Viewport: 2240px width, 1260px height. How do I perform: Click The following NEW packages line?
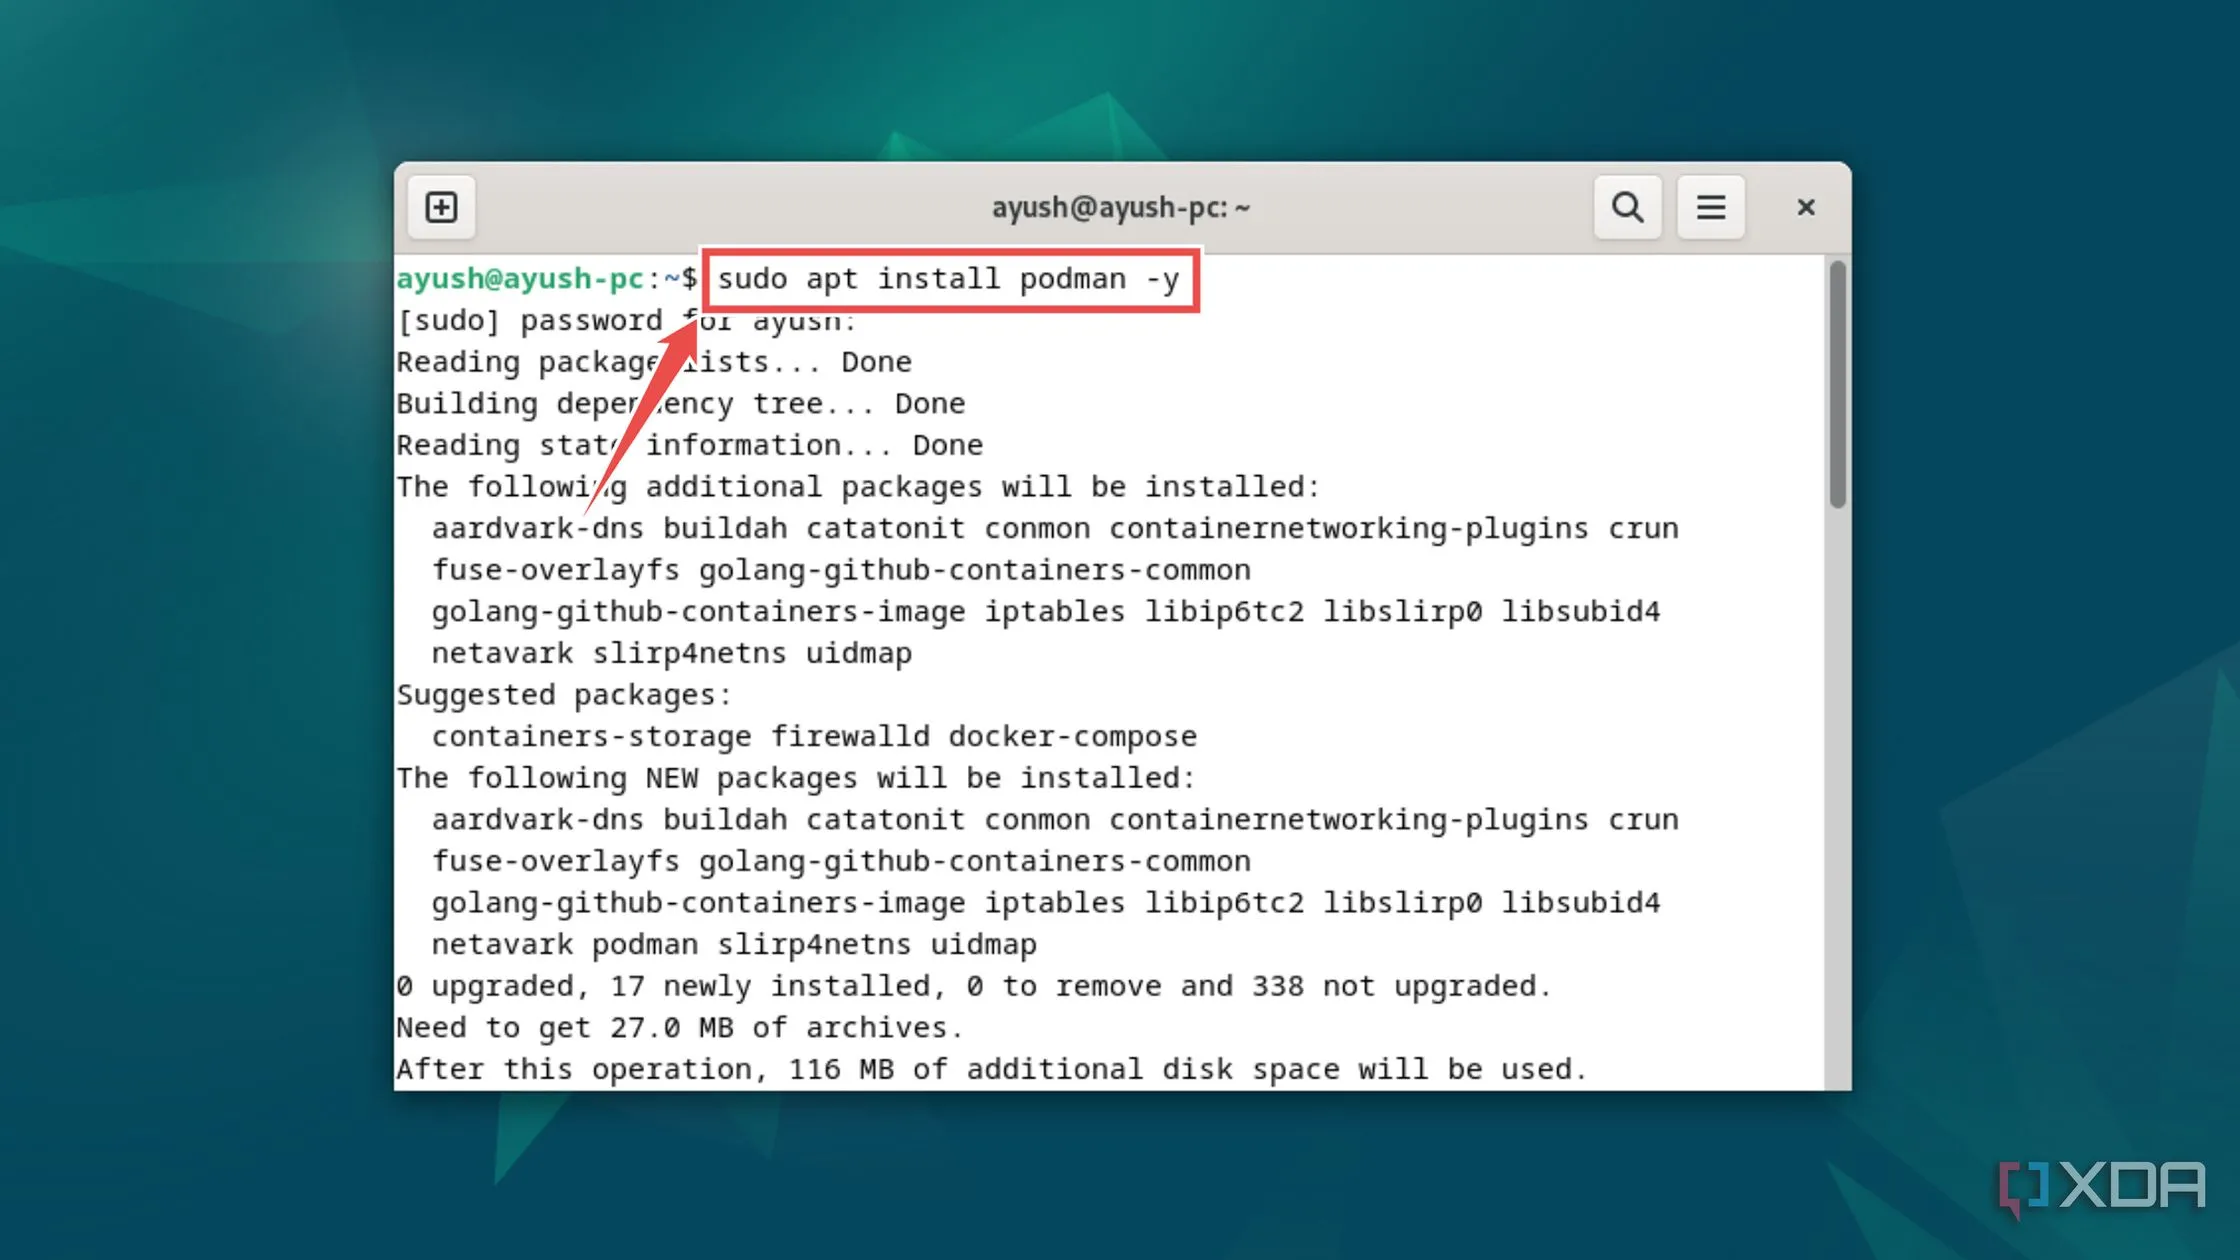pyautogui.click(x=796, y=778)
